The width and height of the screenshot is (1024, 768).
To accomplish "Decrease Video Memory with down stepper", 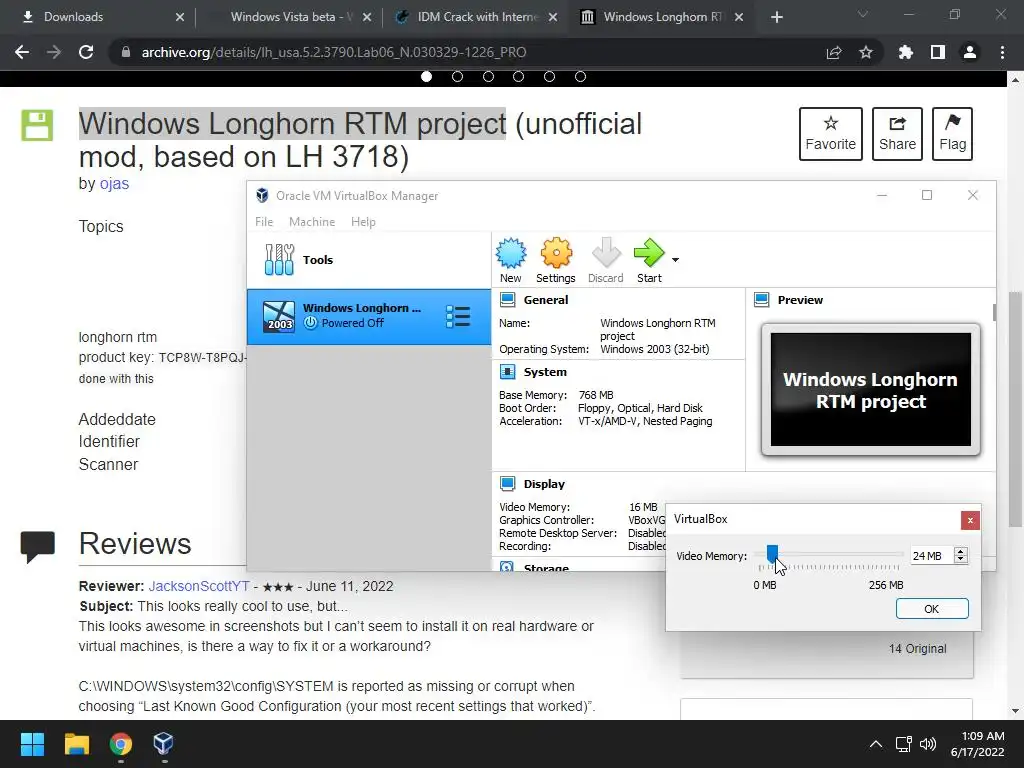I will click(x=960, y=560).
